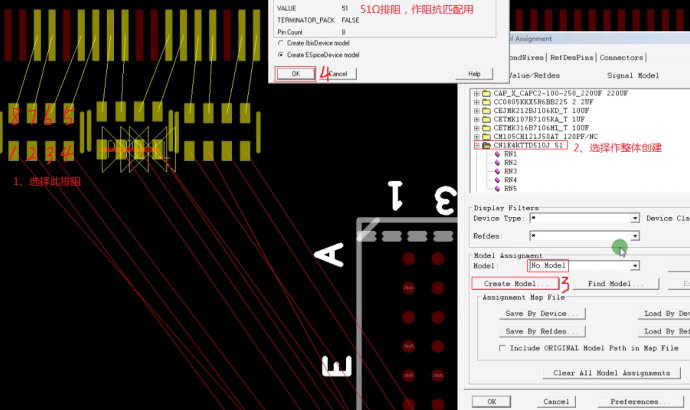
Task: Choose Create ESpiceDevice model option
Action: (x=280, y=55)
